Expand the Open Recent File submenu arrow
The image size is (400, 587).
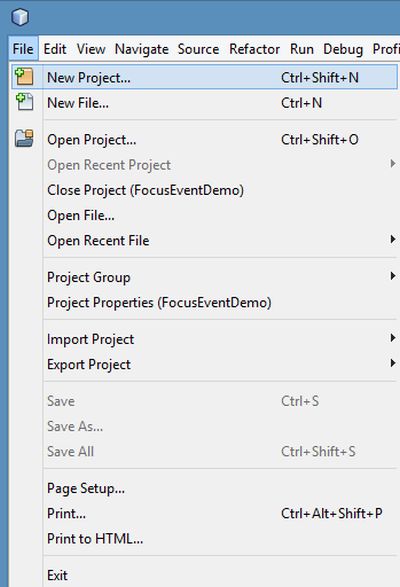[x=393, y=239]
